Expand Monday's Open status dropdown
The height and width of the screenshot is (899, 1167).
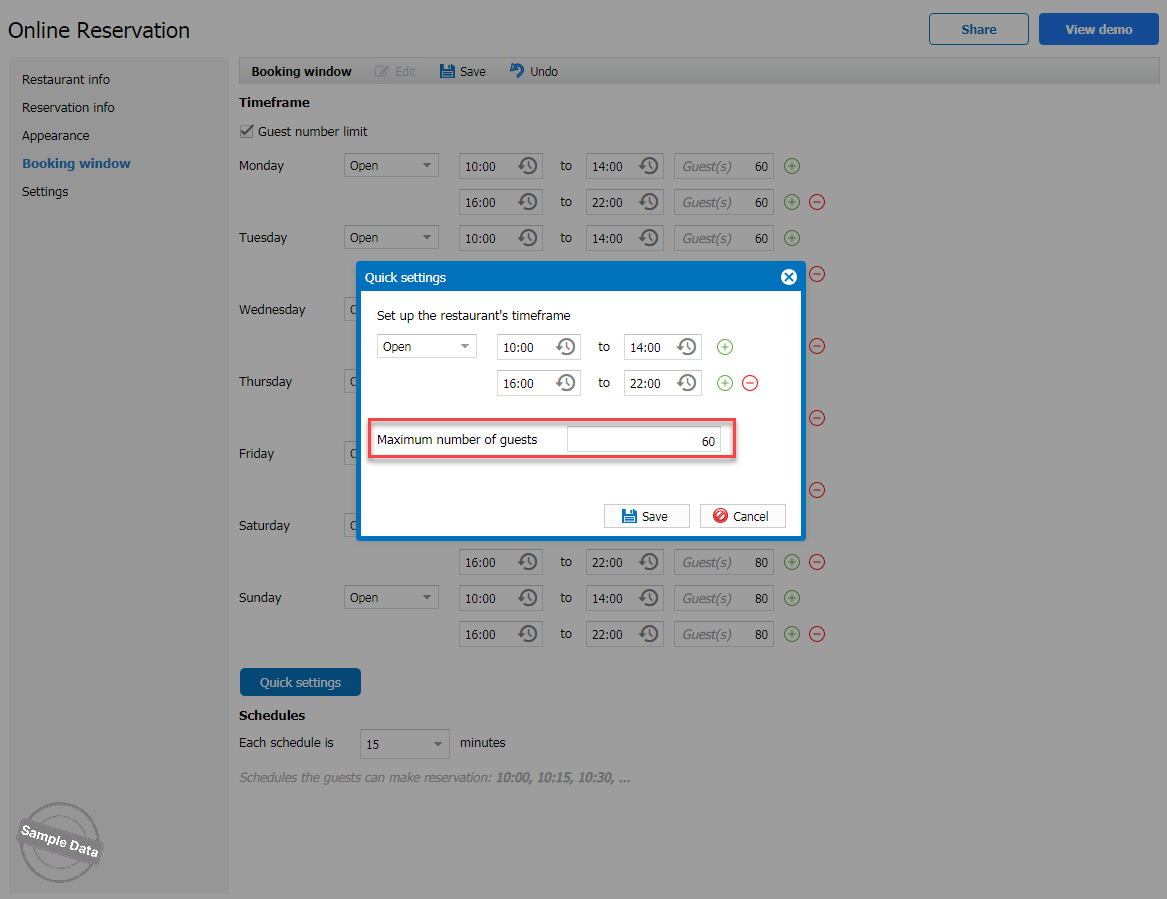391,166
